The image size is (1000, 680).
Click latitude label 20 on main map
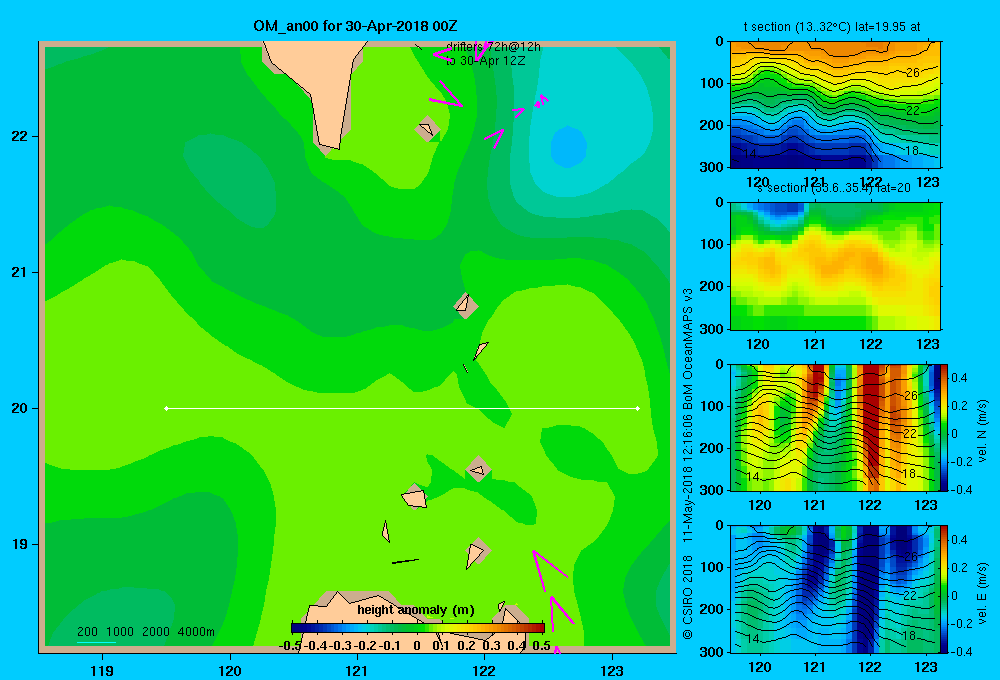tap(20, 408)
